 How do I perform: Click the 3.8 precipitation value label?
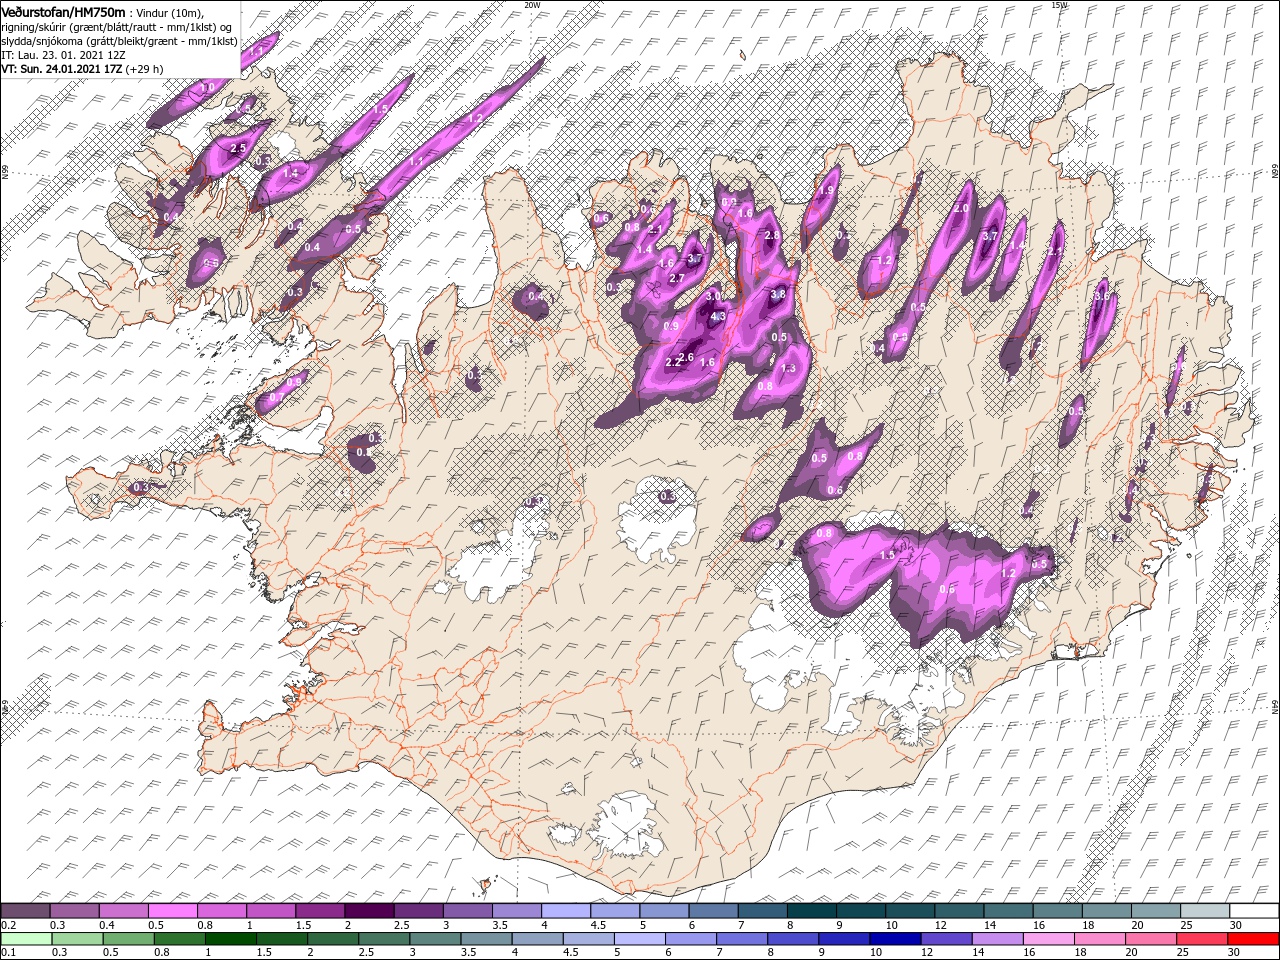(779, 295)
